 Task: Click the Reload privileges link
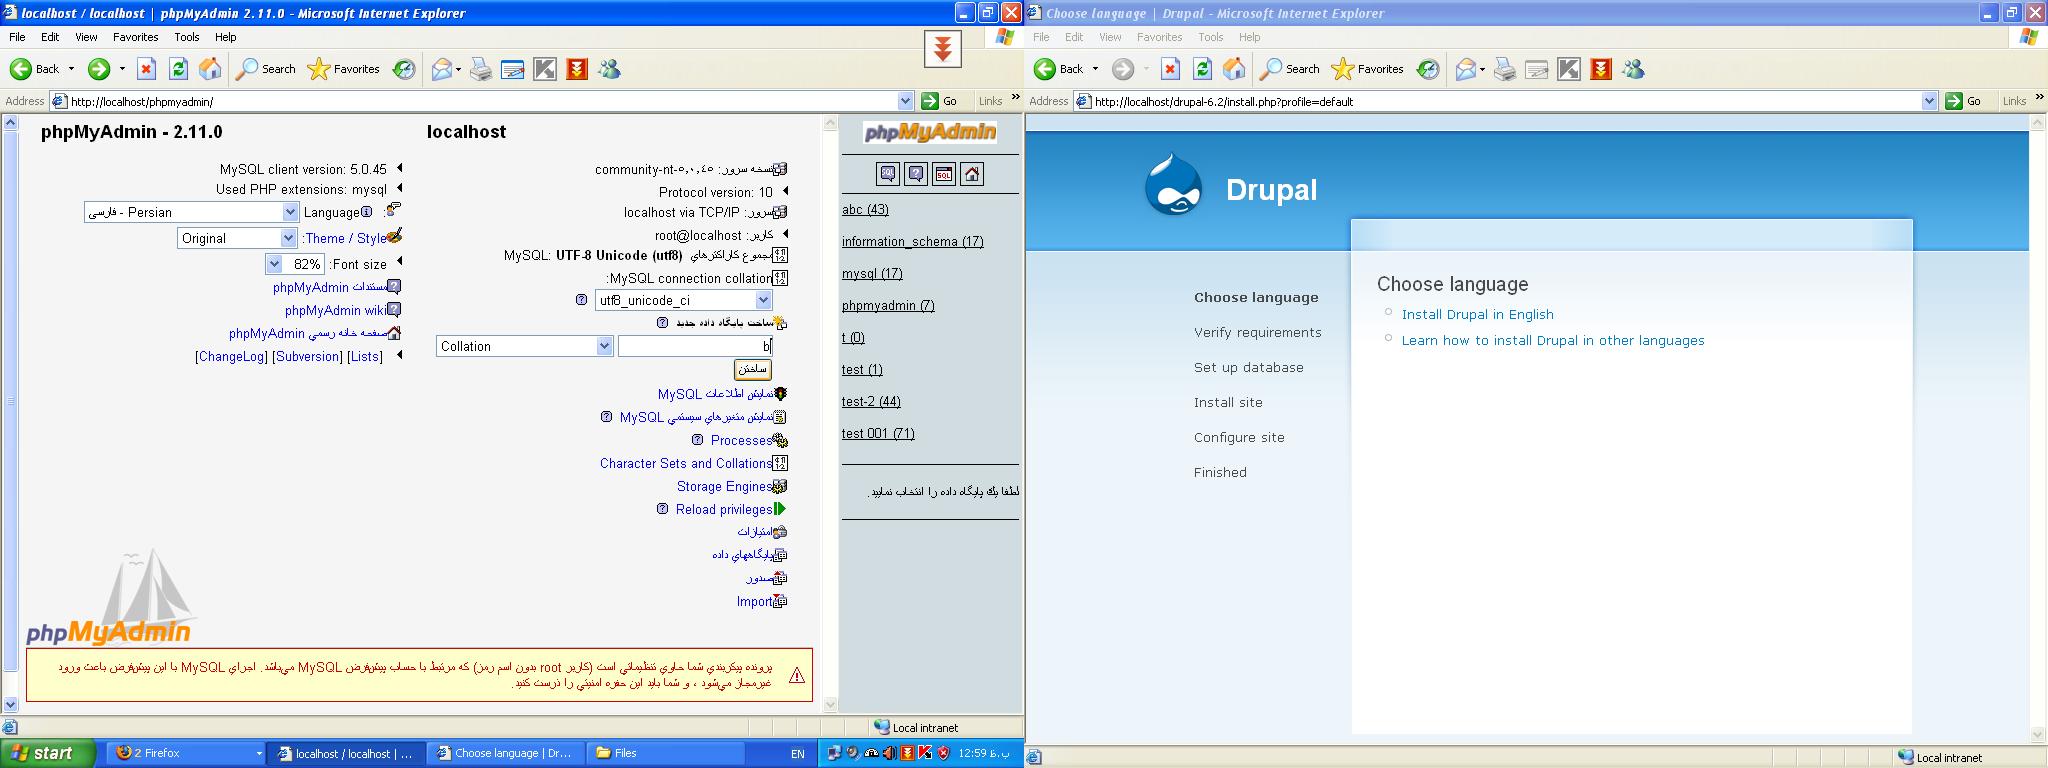[x=724, y=509]
